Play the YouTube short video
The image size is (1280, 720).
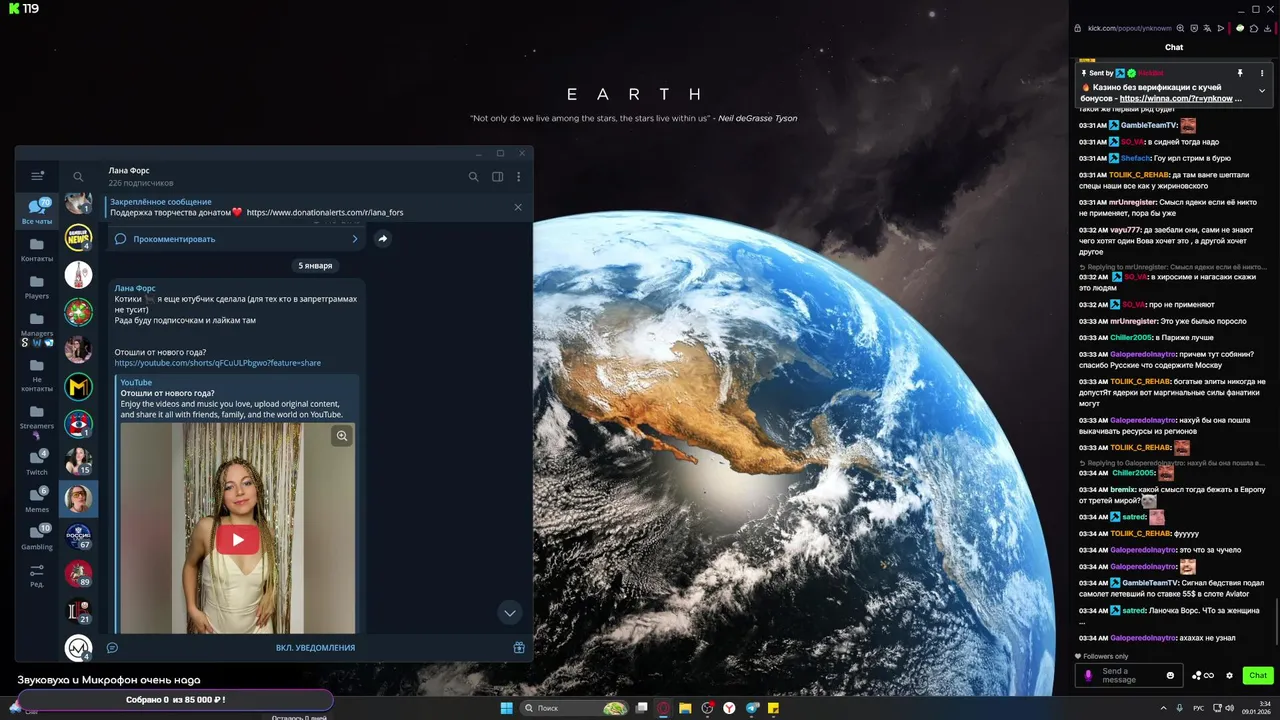point(237,540)
